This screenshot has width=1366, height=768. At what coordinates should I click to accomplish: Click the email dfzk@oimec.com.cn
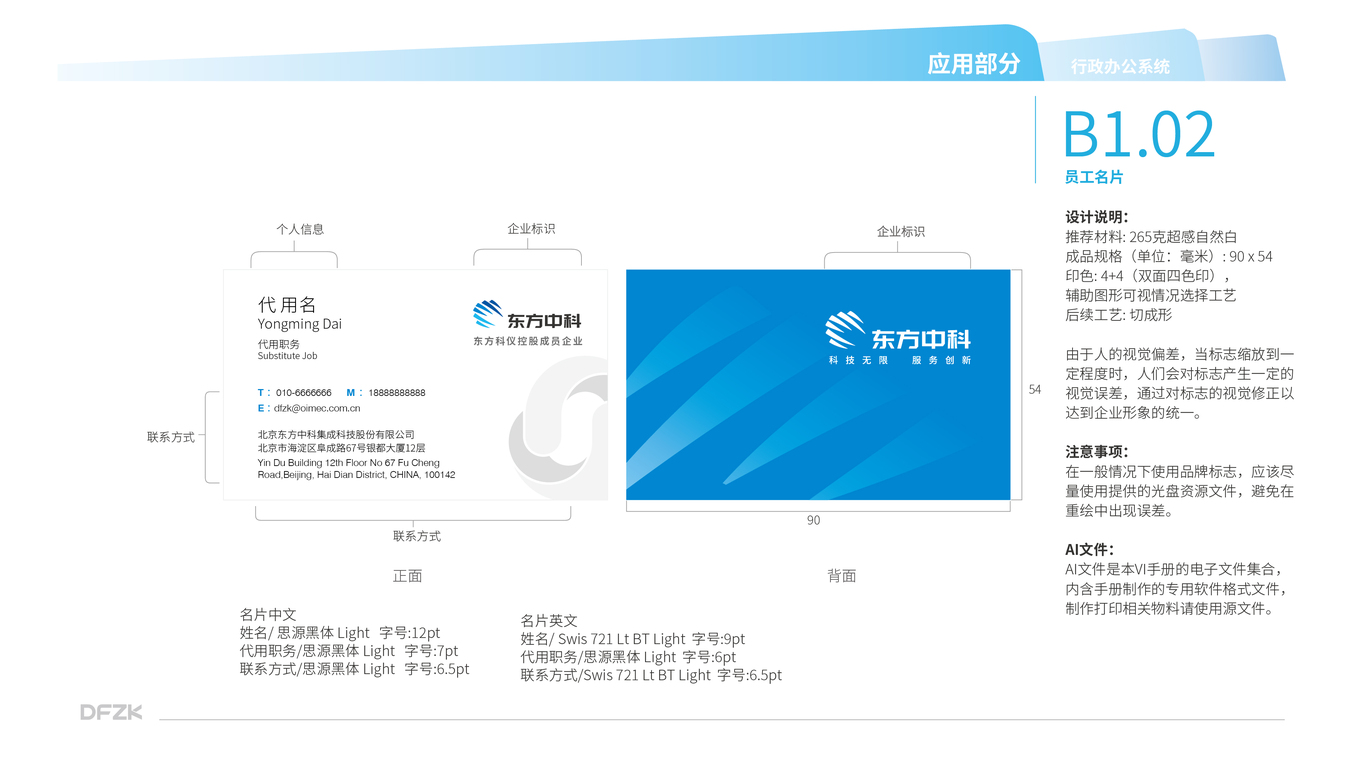(317, 408)
